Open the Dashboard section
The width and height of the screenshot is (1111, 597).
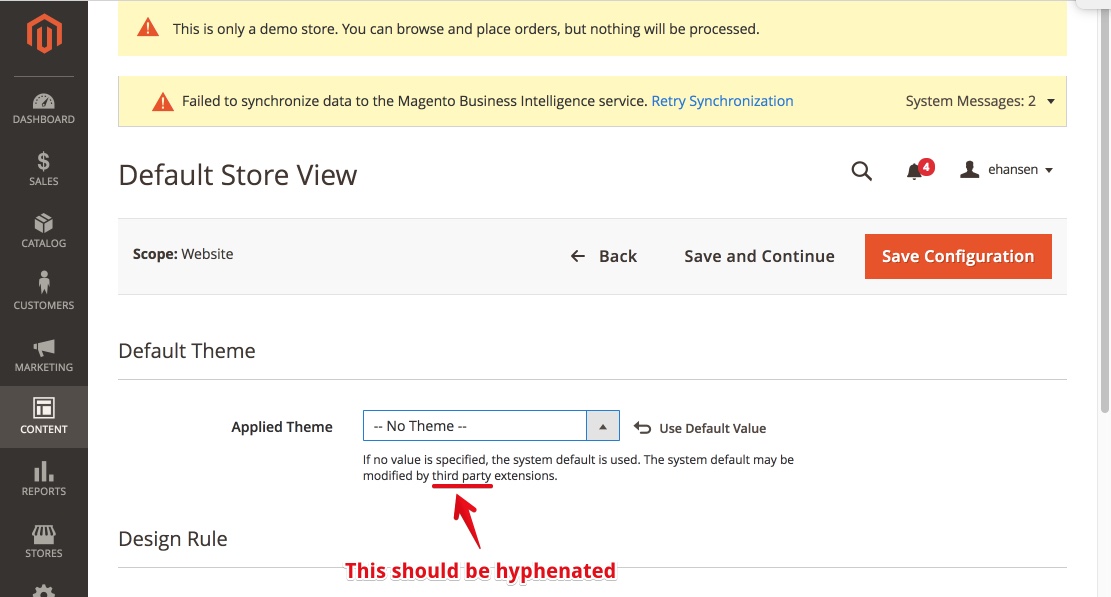tap(44, 108)
